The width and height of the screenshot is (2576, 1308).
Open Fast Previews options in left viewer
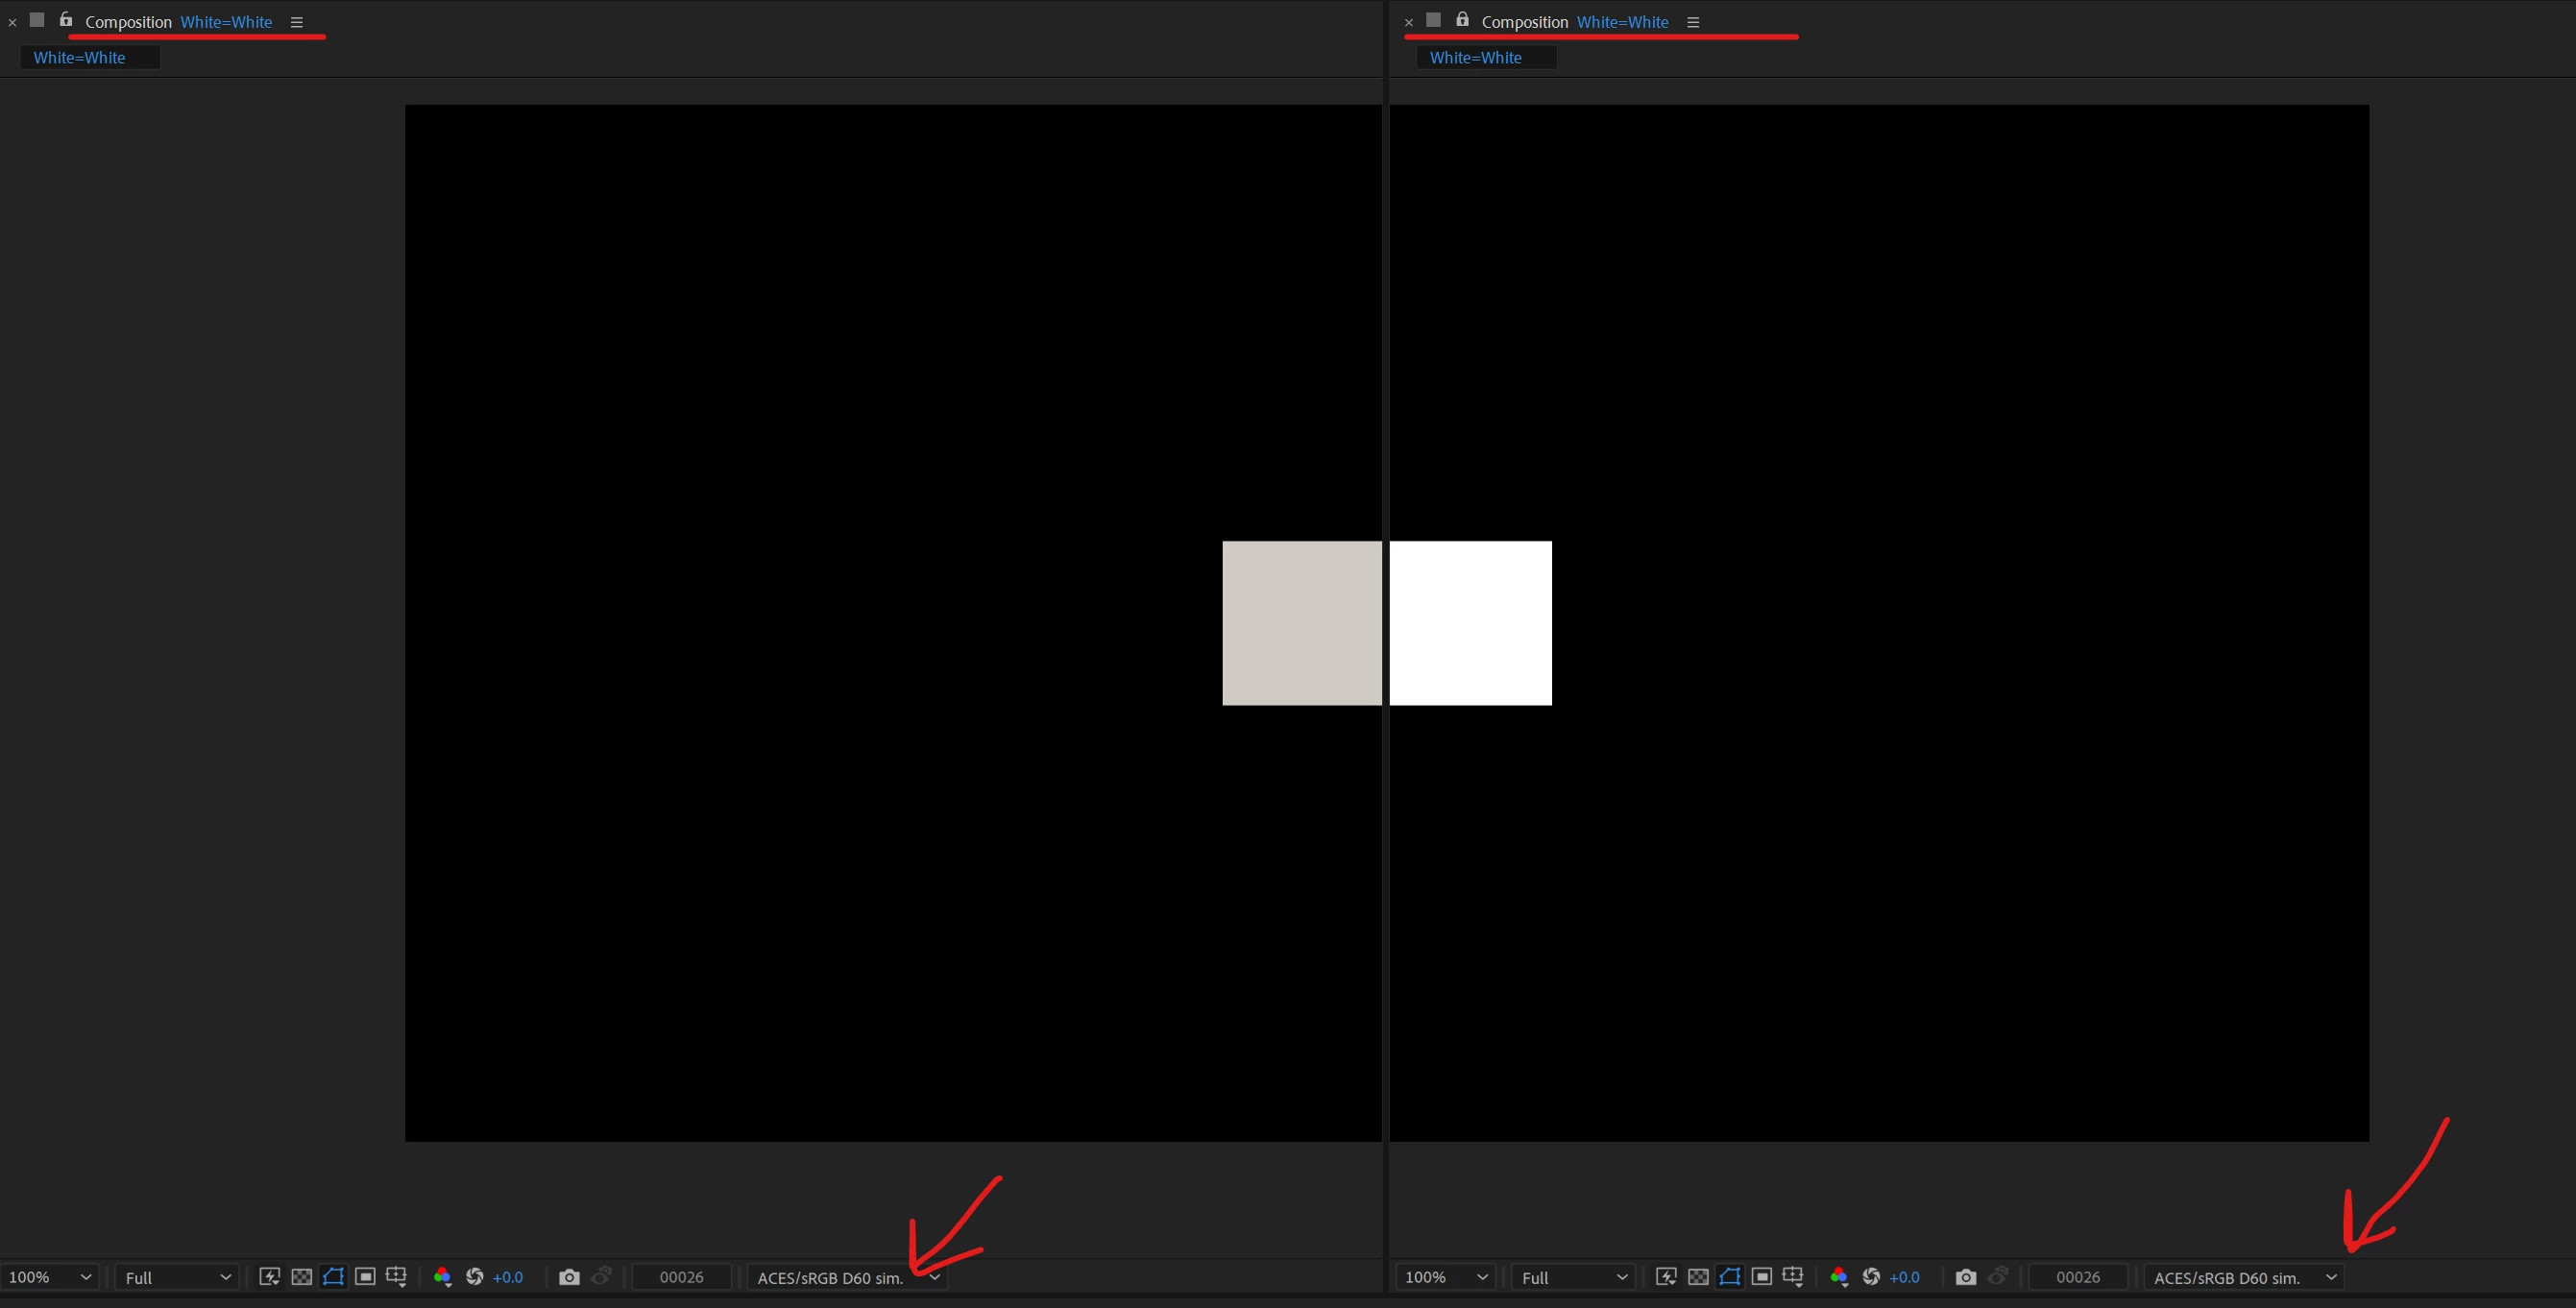pyautogui.click(x=269, y=1277)
